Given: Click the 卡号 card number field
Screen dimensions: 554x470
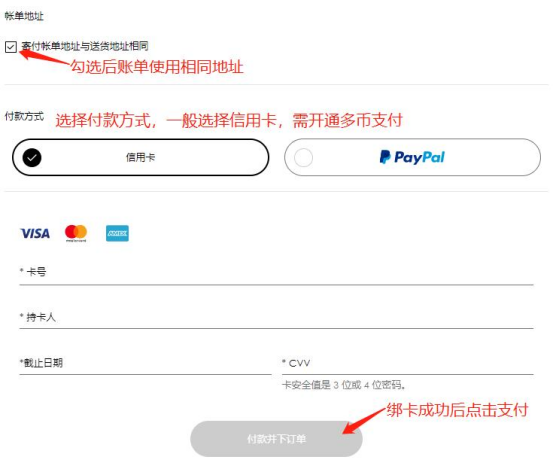Looking at the screenshot, I should [276, 272].
